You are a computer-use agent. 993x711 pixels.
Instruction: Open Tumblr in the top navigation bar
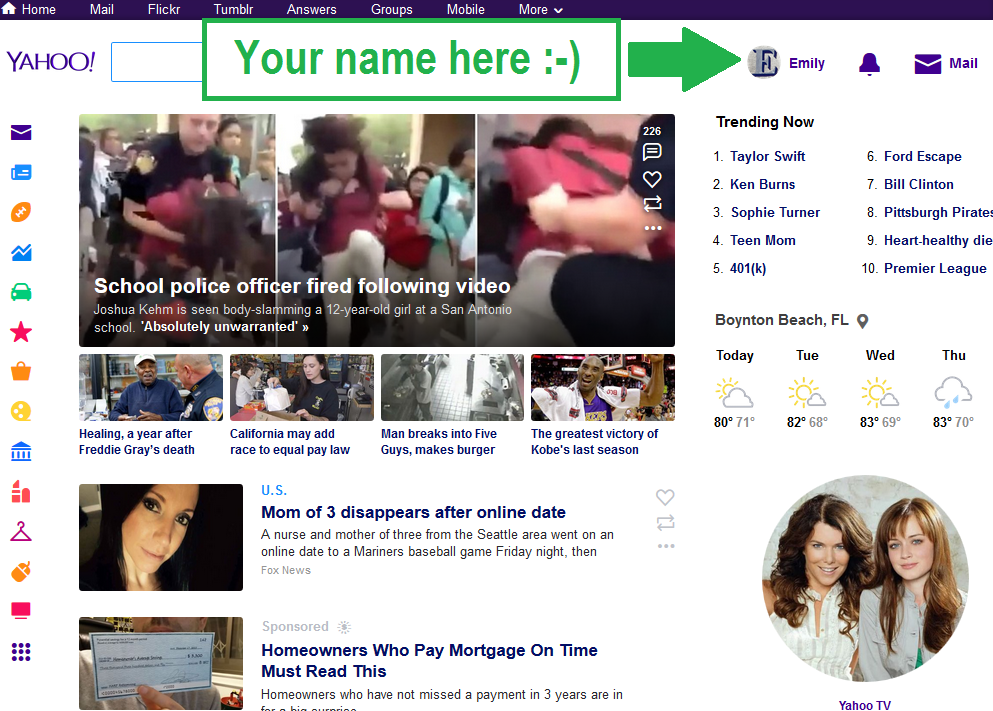click(x=233, y=9)
